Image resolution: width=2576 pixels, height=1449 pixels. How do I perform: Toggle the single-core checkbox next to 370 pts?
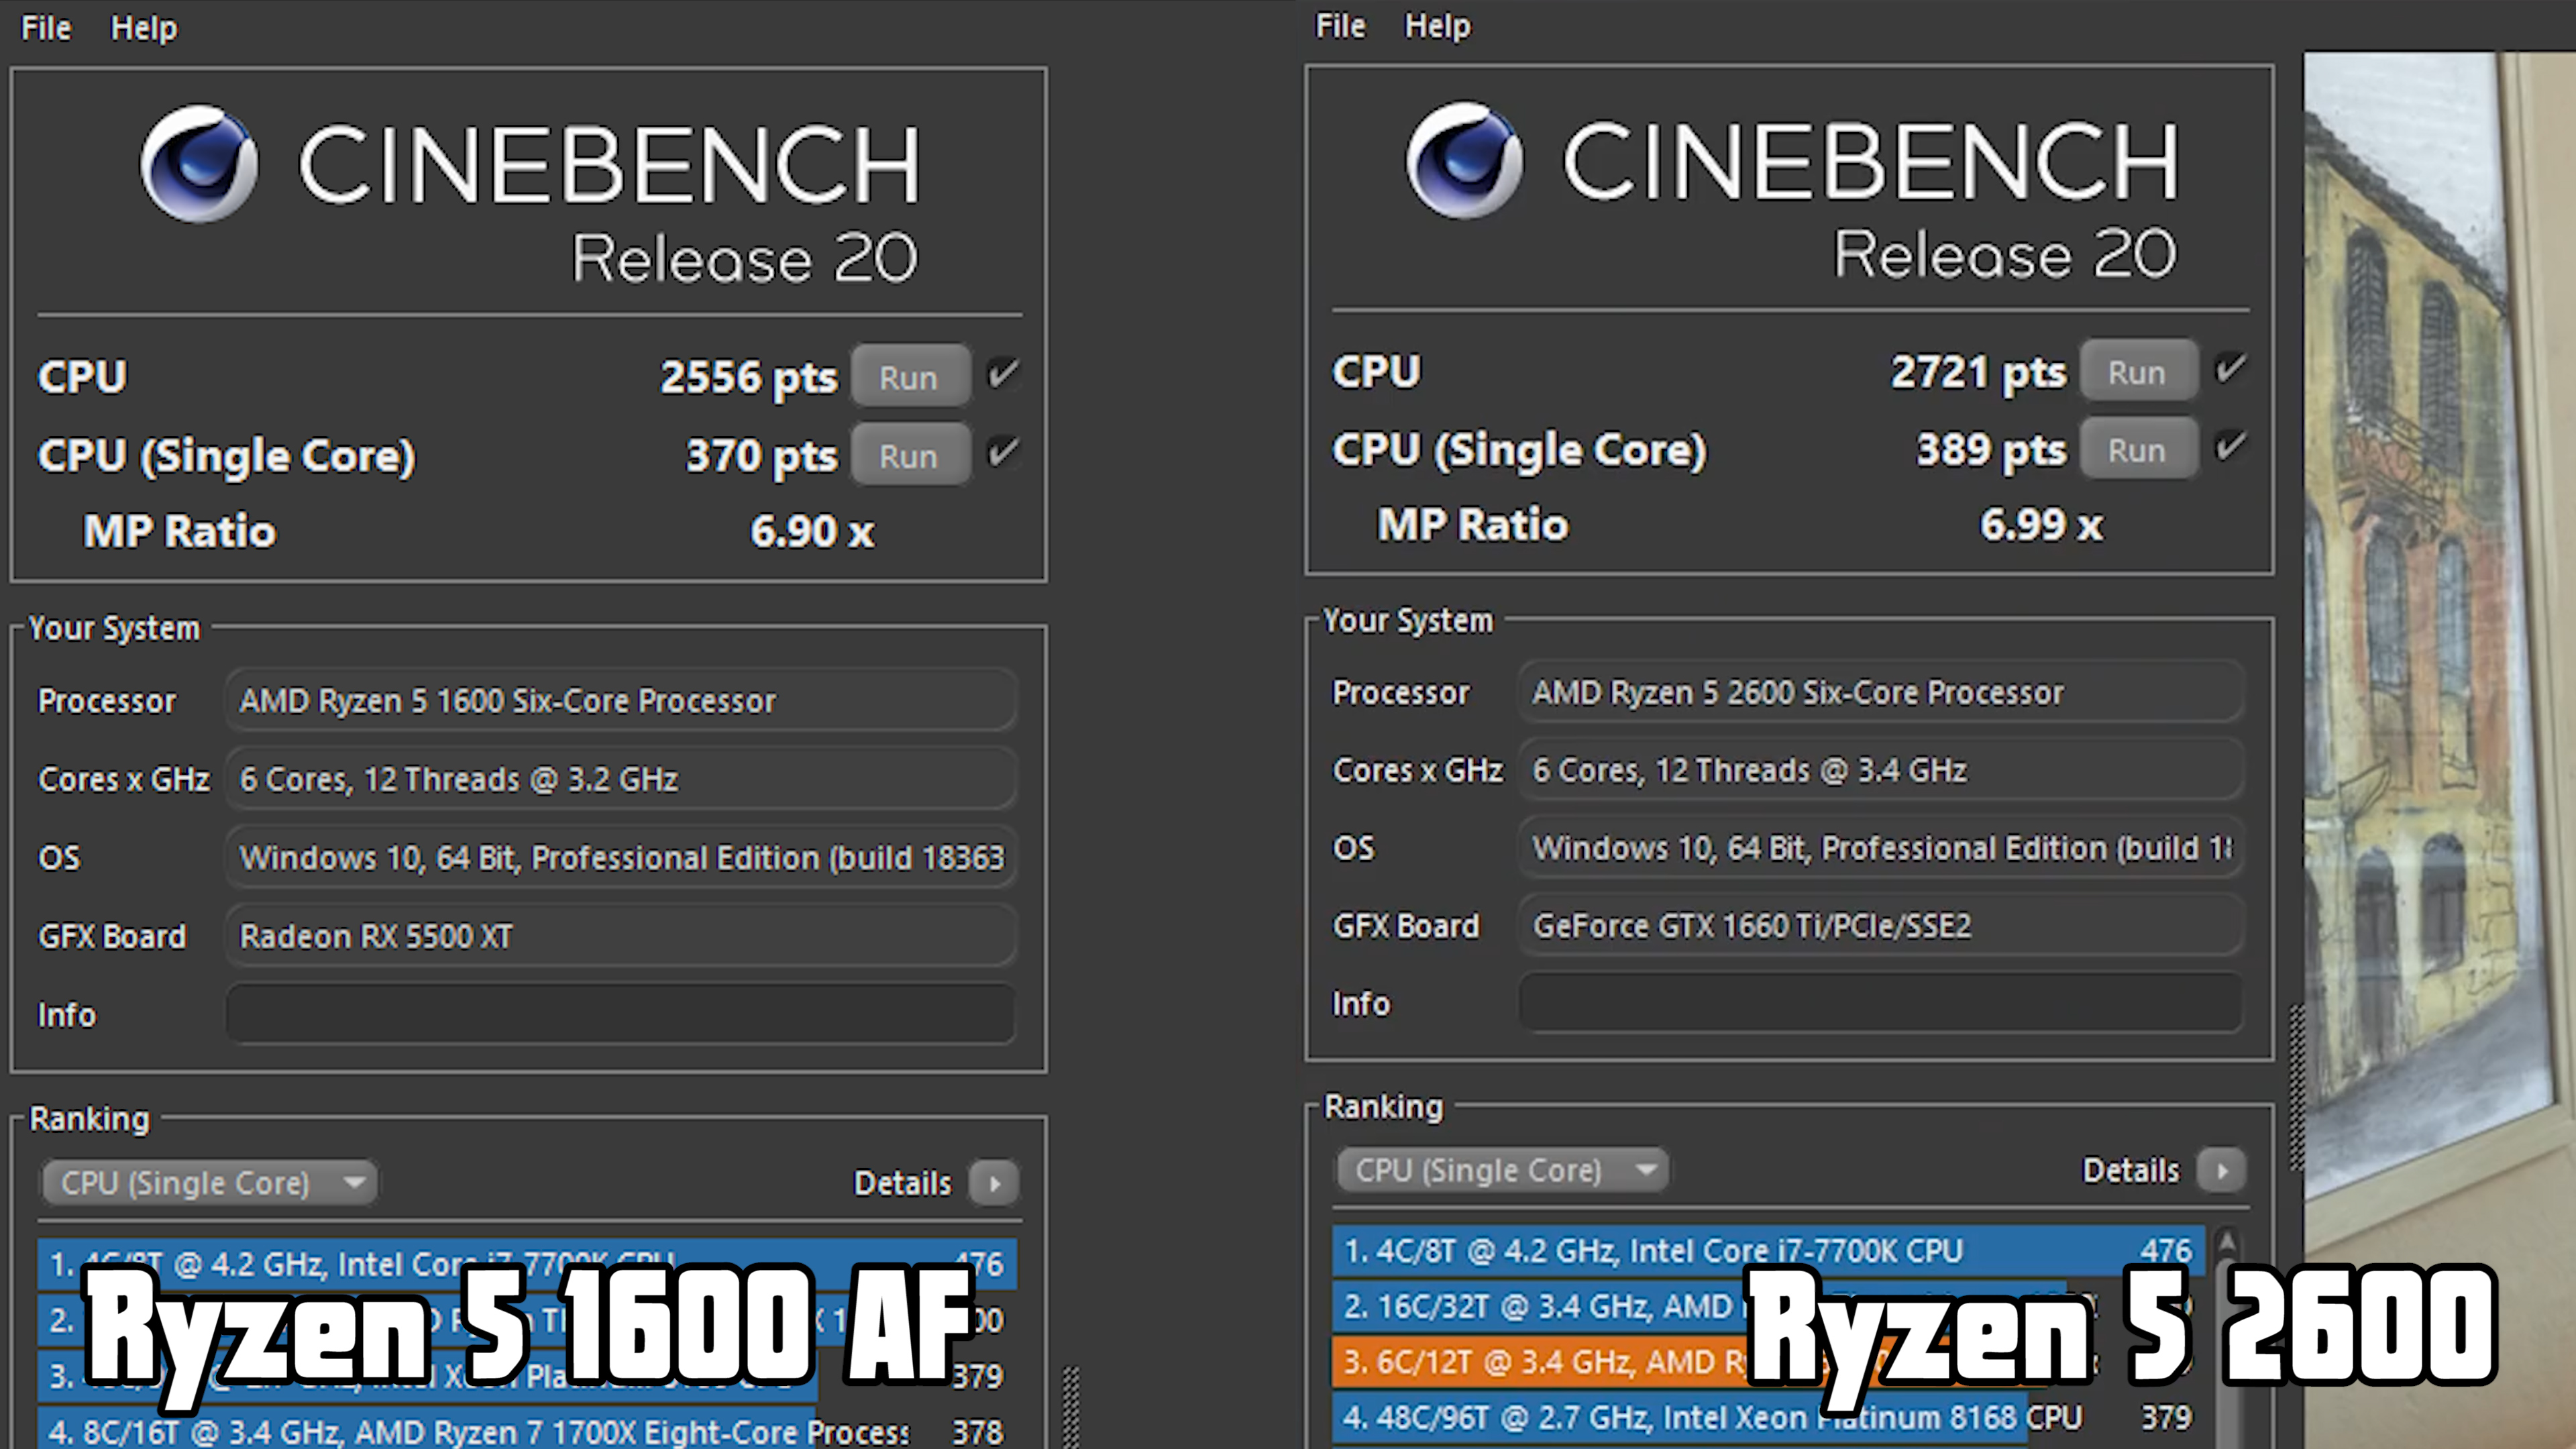(x=1003, y=453)
